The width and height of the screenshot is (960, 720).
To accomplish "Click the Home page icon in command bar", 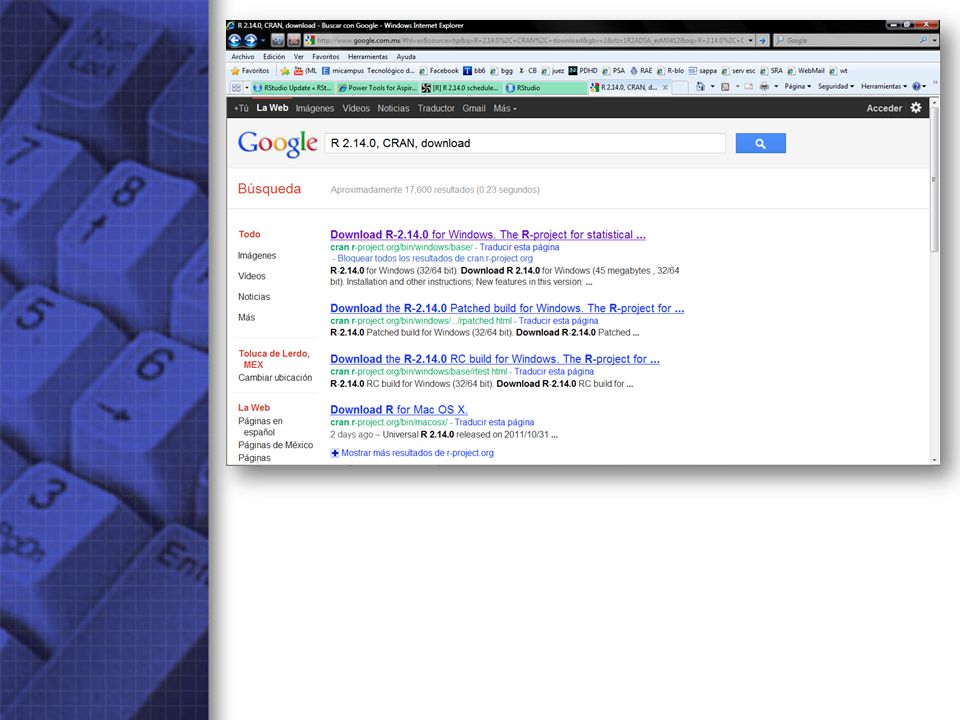I will (x=700, y=86).
